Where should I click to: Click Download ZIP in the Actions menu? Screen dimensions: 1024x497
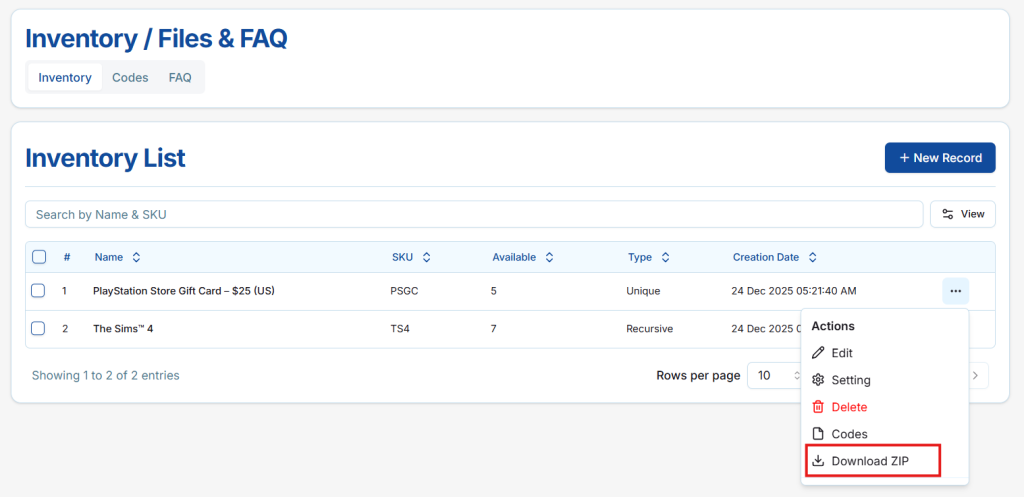coord(871,461)
